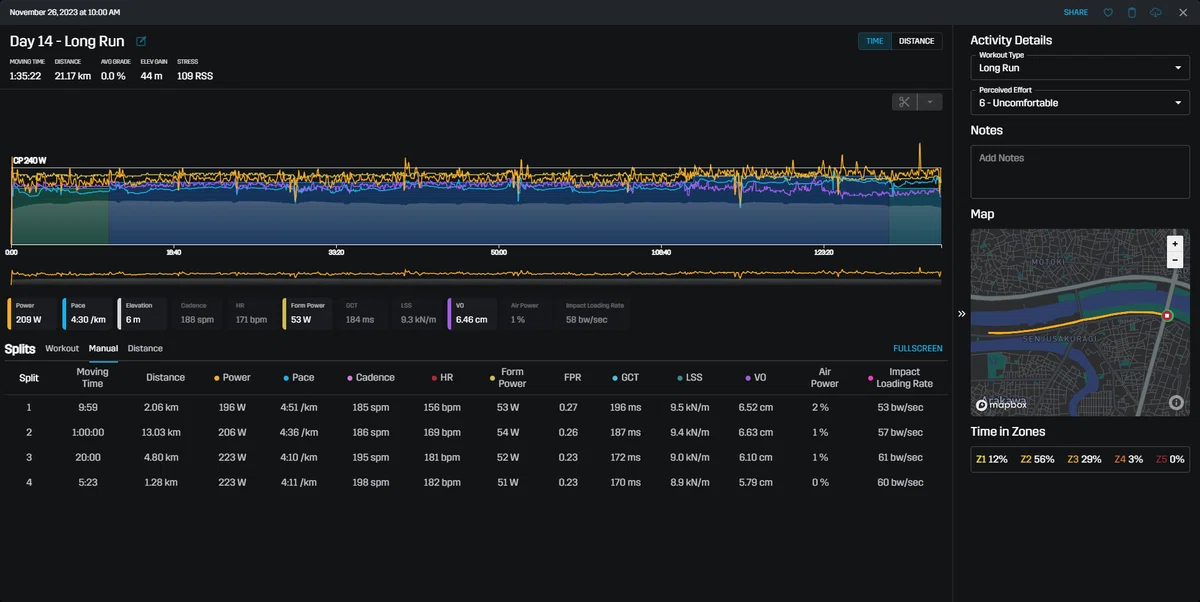Screen dimensions: 1200x602
Task: Click the SHARE link
Action: point(1076,13)
